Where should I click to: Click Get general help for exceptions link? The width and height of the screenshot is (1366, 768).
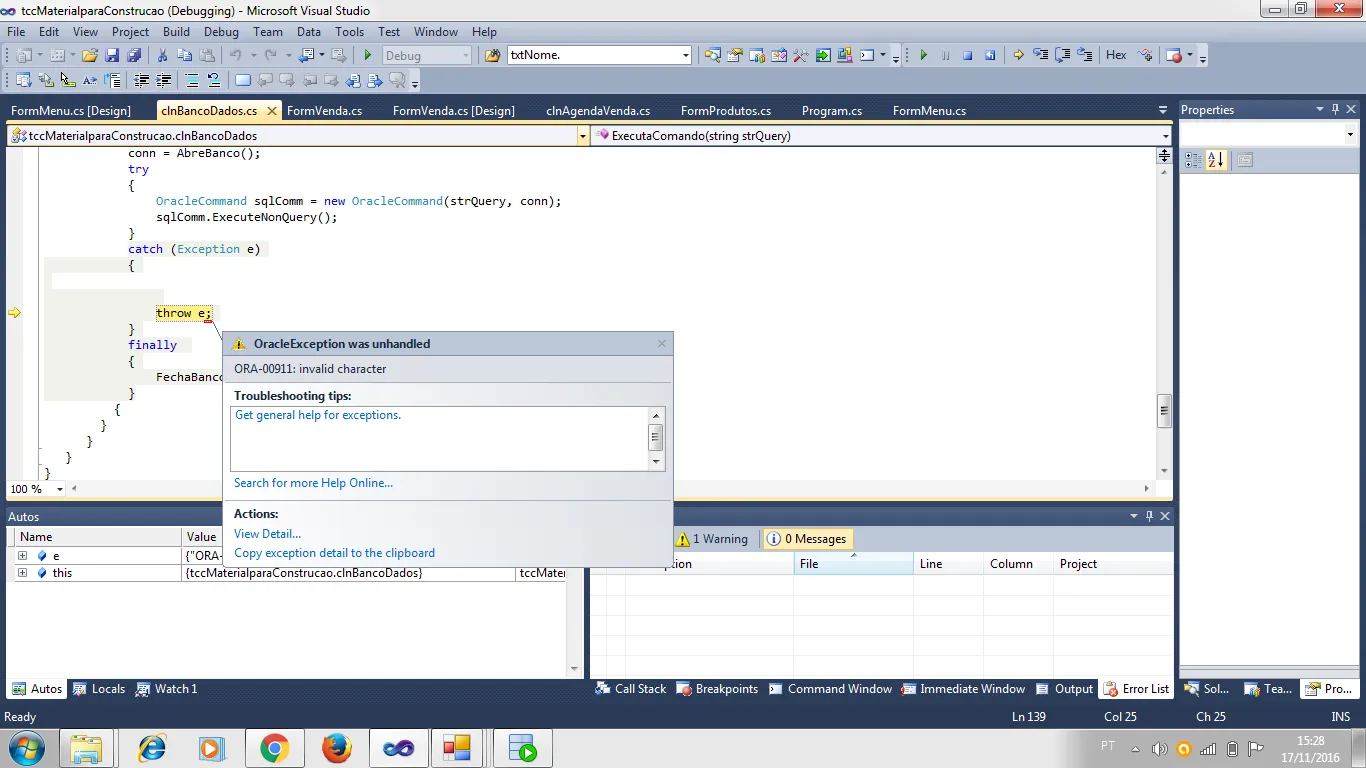tap(318, 415)
